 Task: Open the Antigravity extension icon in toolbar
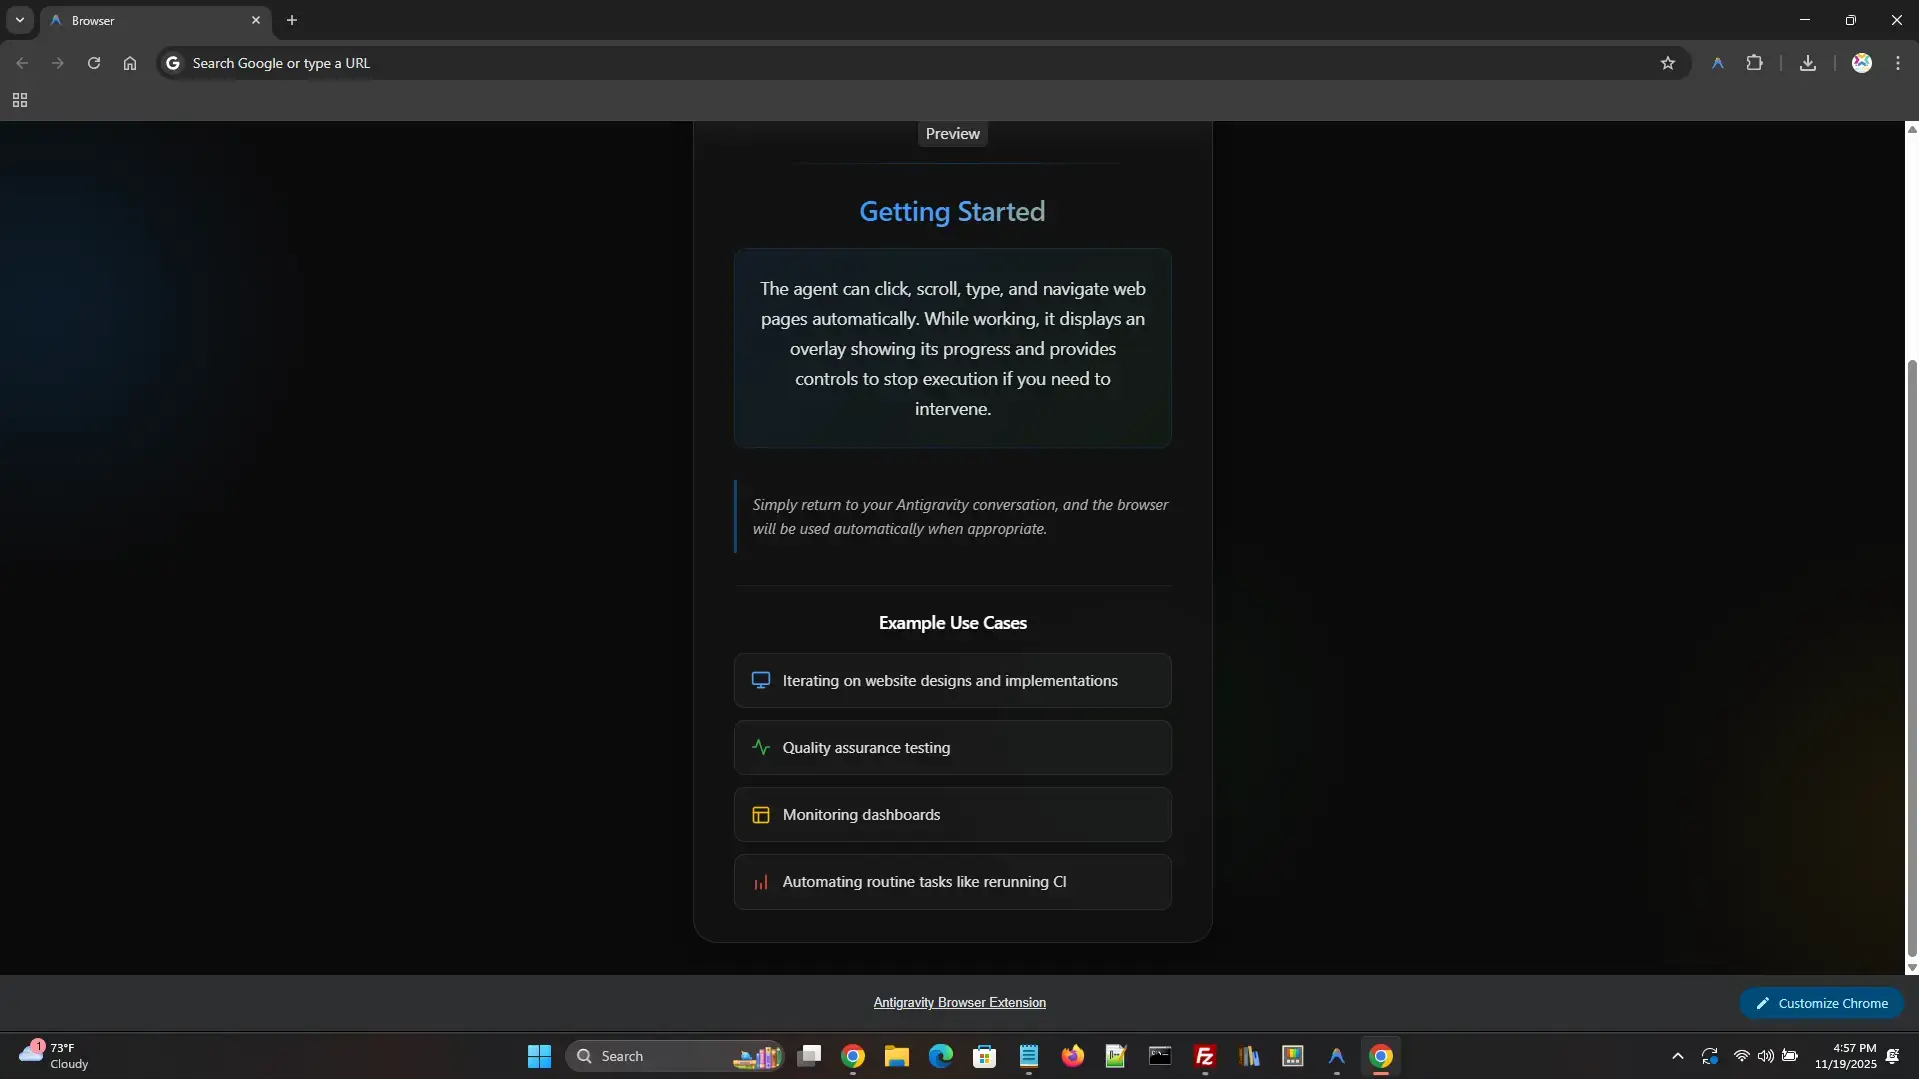coord(1717,63)
